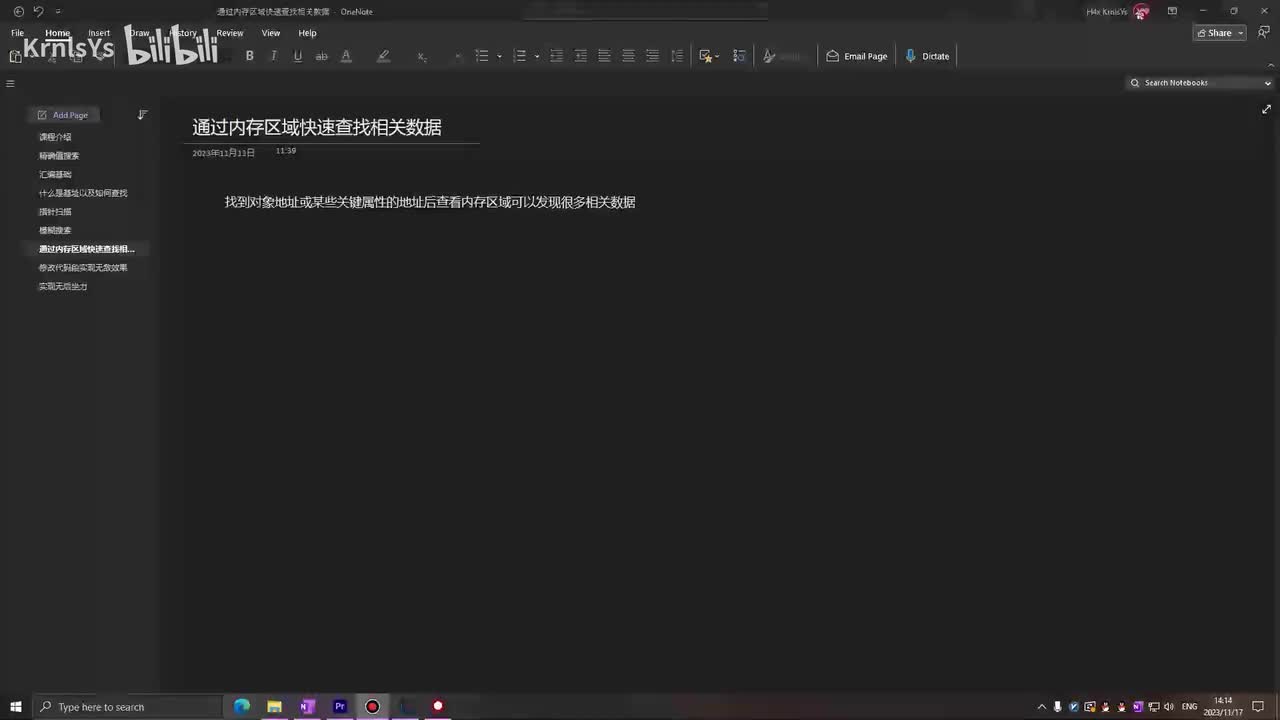
Task: Click the sort pages icon
Action: click(x=142, y=115)
